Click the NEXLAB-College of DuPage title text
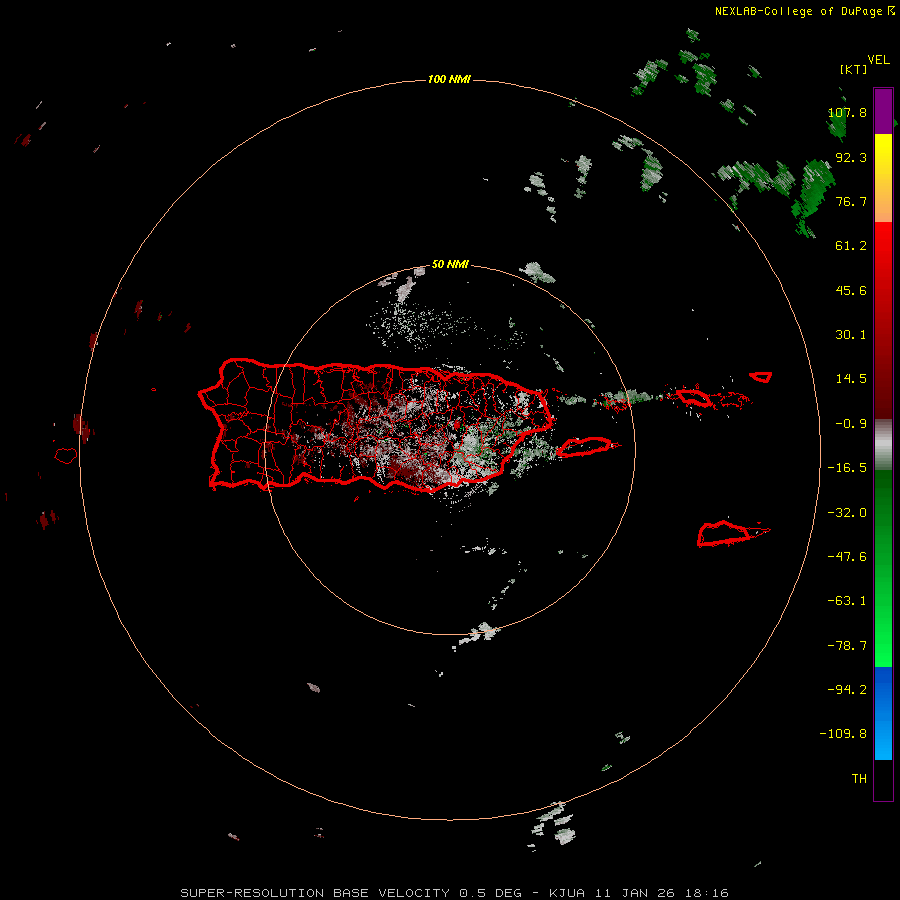Viewport: 900px width, 900px height. pyautogui.click(x=798, y=11)
